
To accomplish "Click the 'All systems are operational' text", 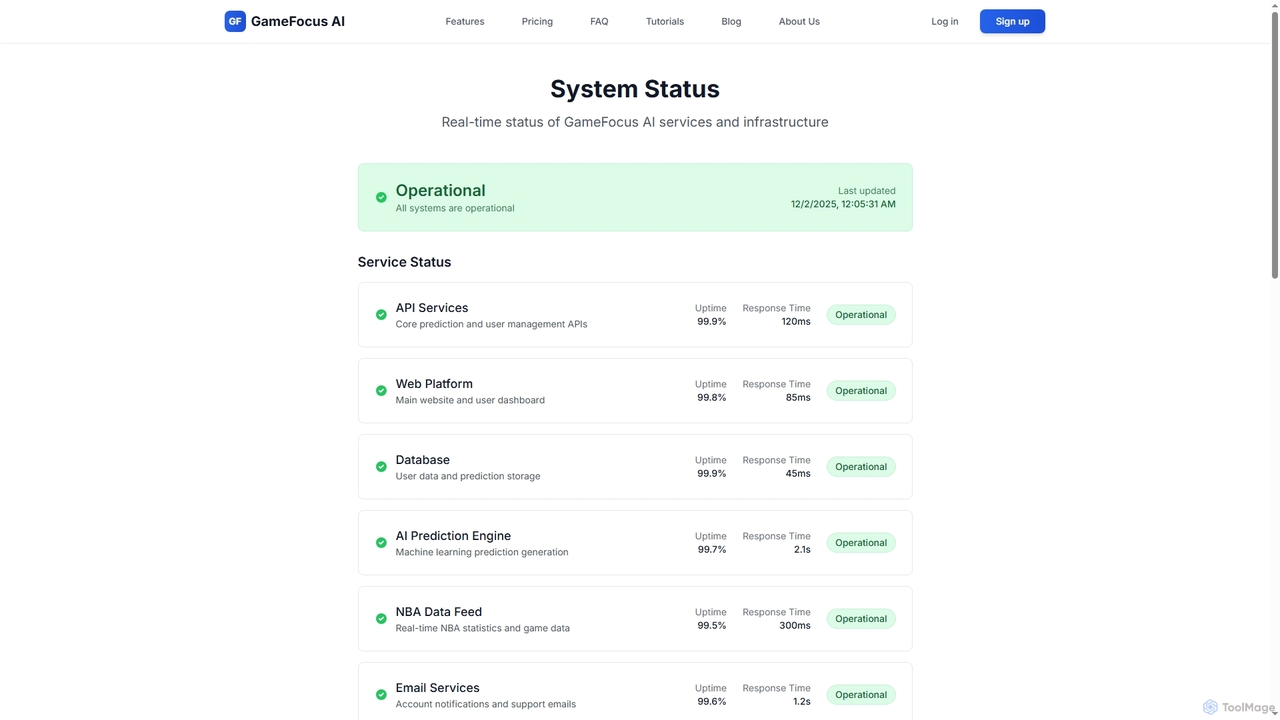I will click(455, 208).
